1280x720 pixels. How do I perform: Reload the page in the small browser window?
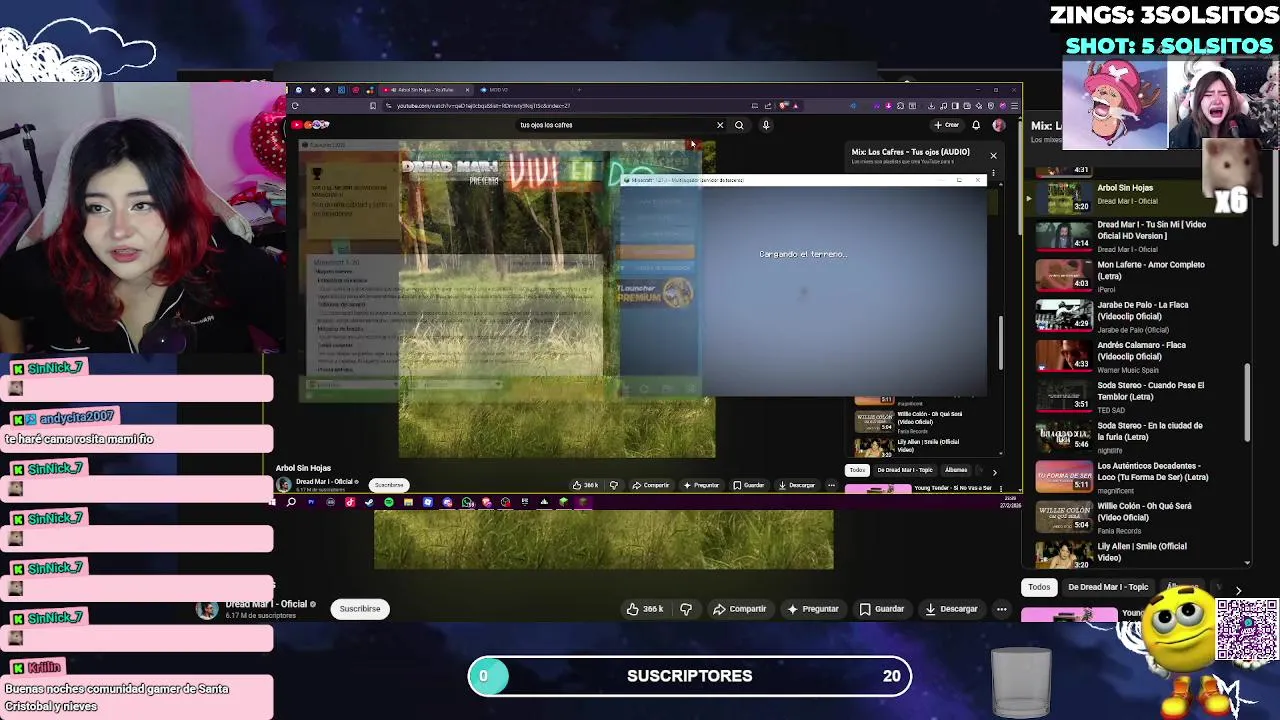[x=295, y=105]
